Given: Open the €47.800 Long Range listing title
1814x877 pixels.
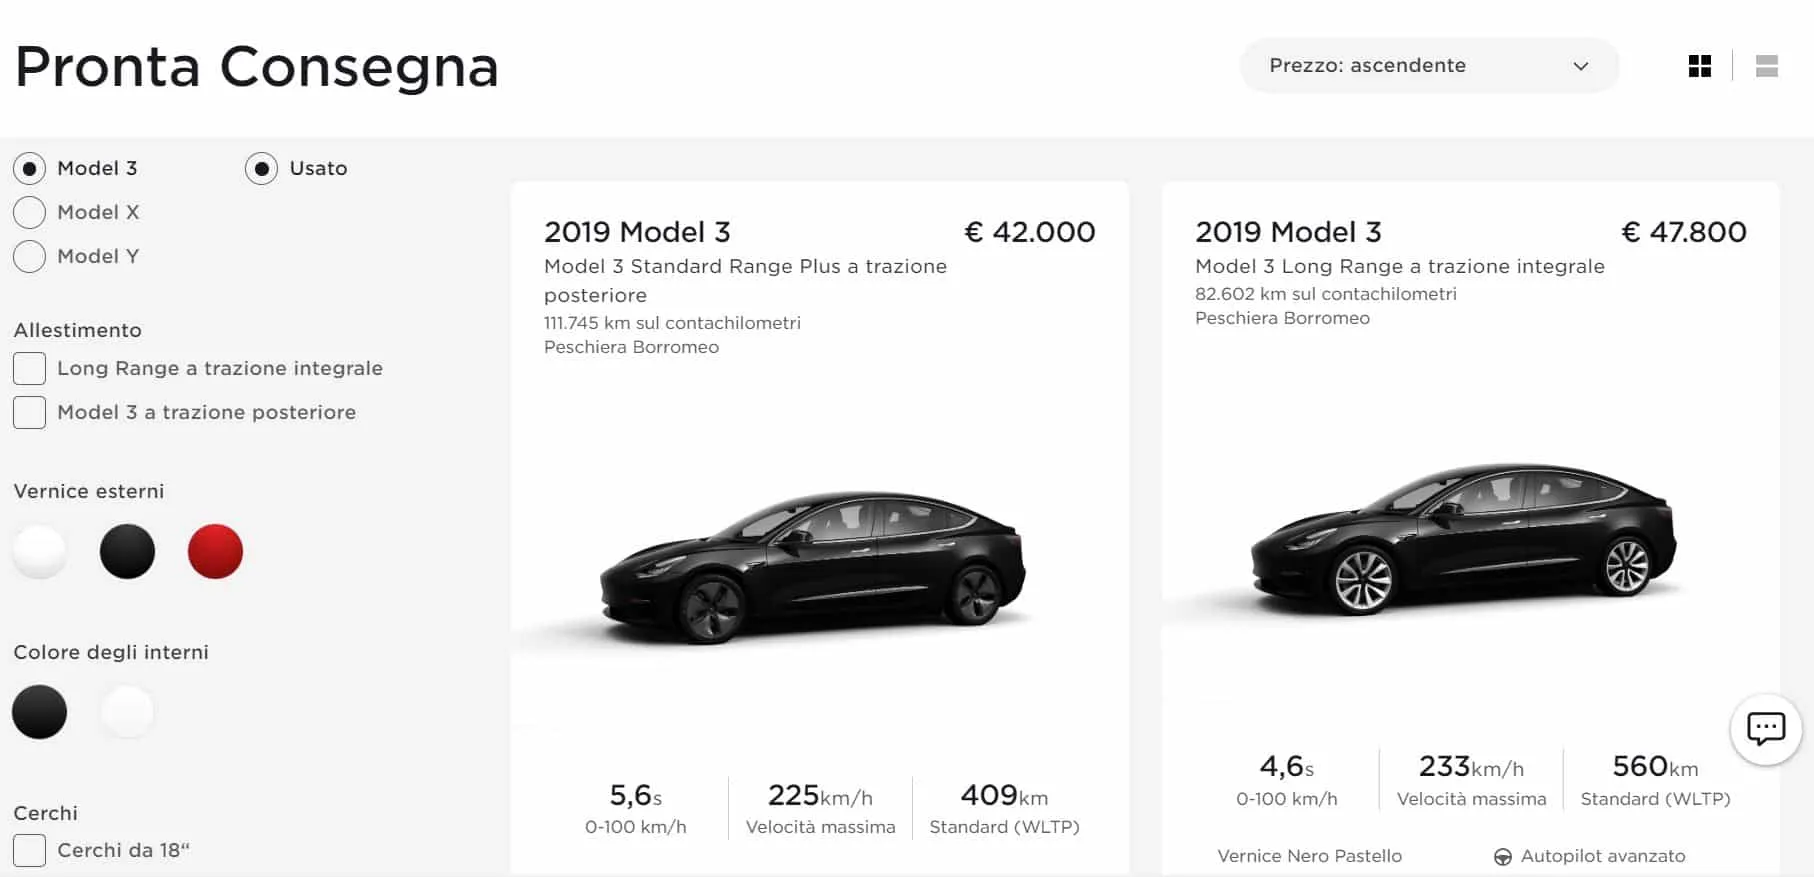Looking at the screenshot, I should [x=1287, y=232].
